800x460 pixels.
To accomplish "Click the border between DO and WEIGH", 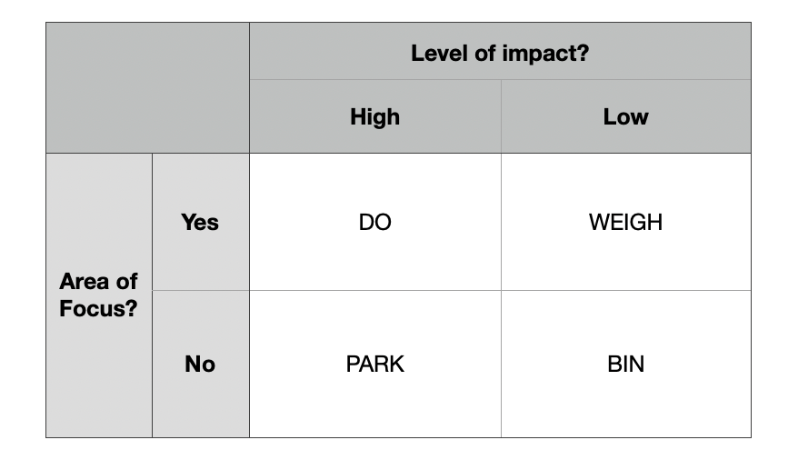I will click(x=501, y=222).
